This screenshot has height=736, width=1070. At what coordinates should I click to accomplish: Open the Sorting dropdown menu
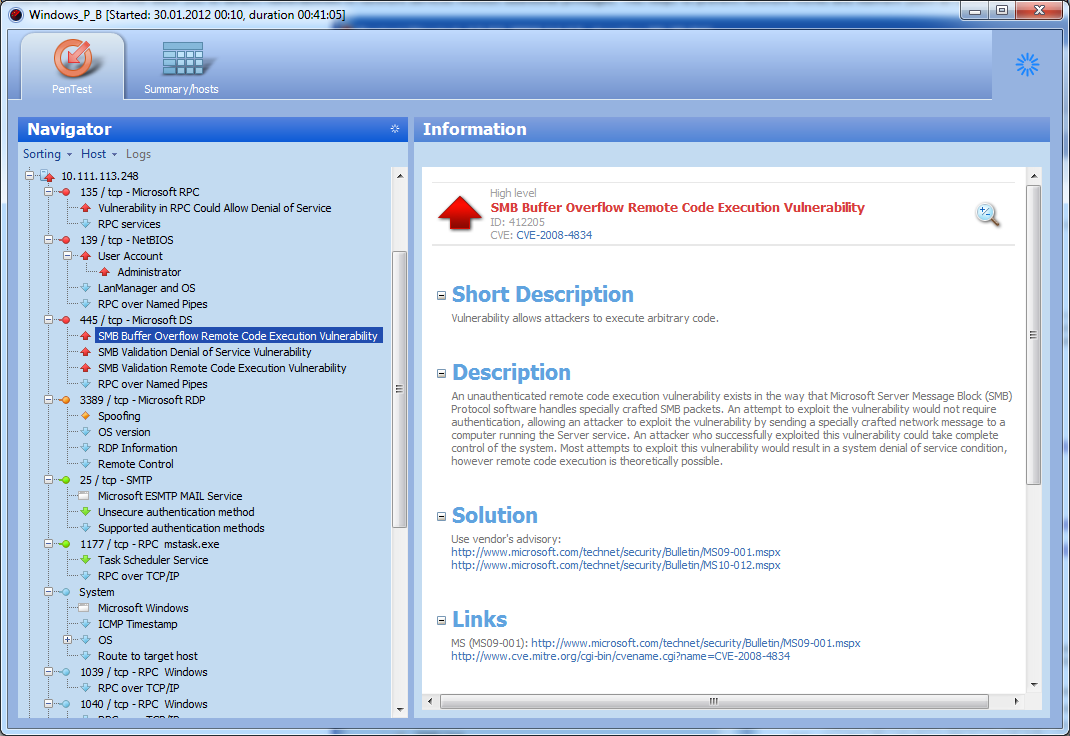coord(46,153)
